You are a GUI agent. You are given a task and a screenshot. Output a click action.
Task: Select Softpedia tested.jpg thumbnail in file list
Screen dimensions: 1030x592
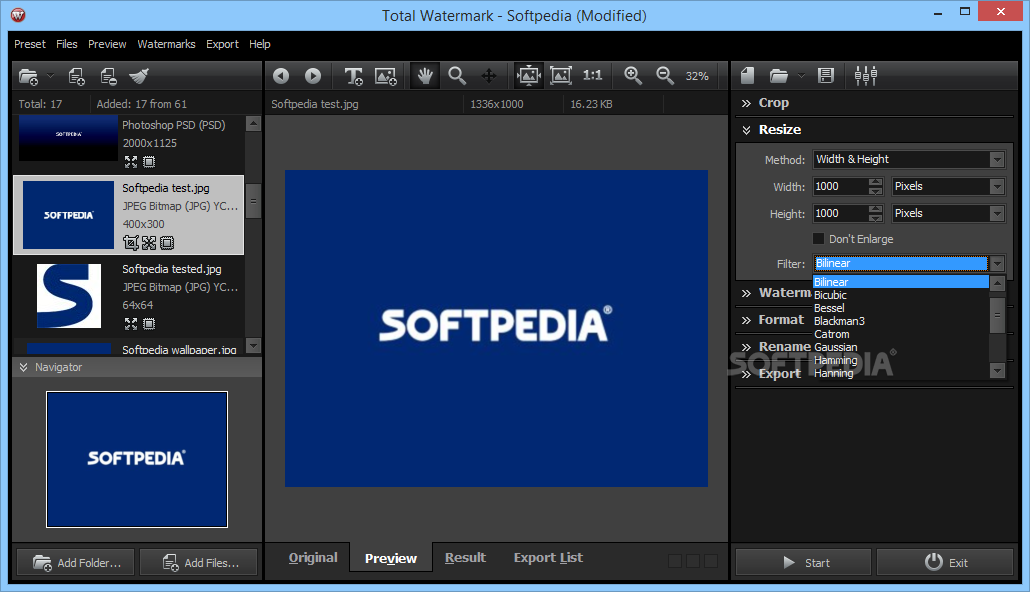coord(69,296)
